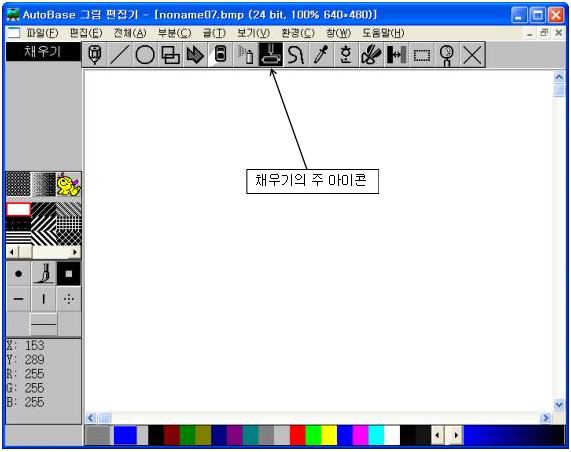Select the lasso freeform tool
571x452 pixels.
296,55
